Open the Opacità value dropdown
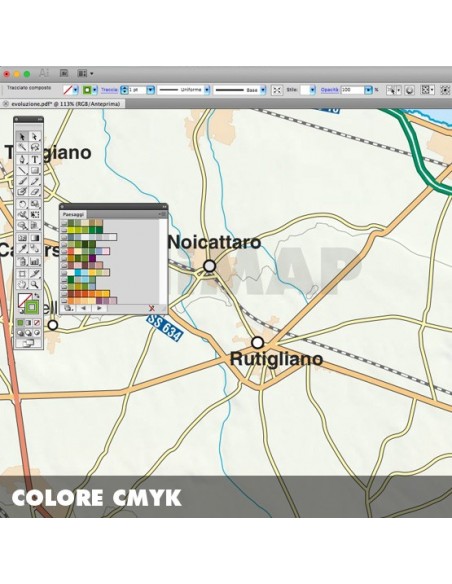 (368, 90)
